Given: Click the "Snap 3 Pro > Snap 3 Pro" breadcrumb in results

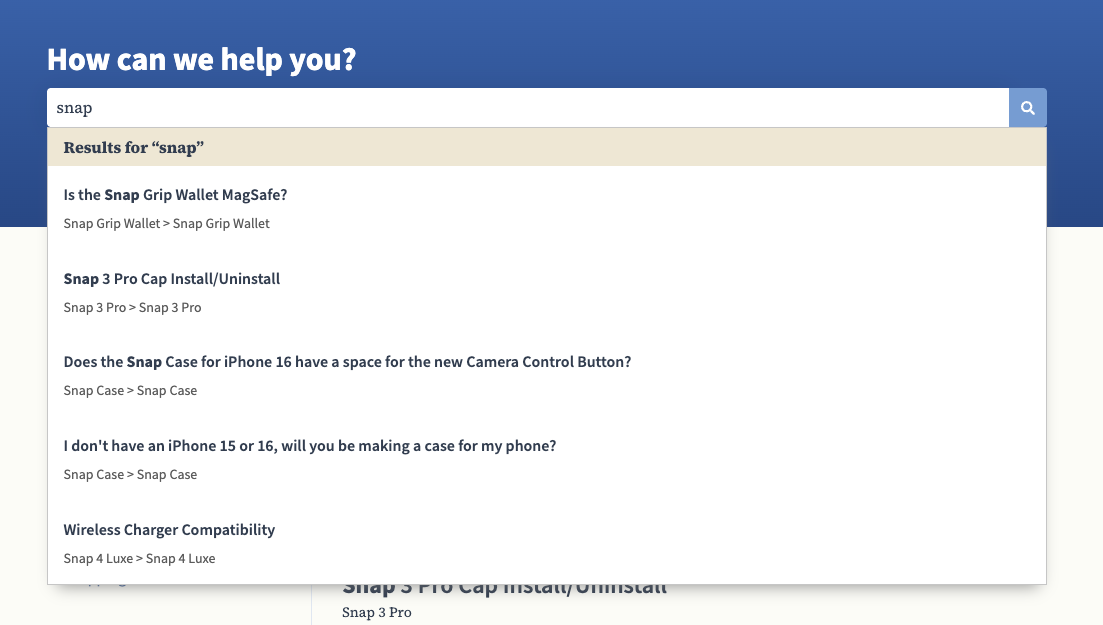Looking at the screenshot, I should point(132,308).
